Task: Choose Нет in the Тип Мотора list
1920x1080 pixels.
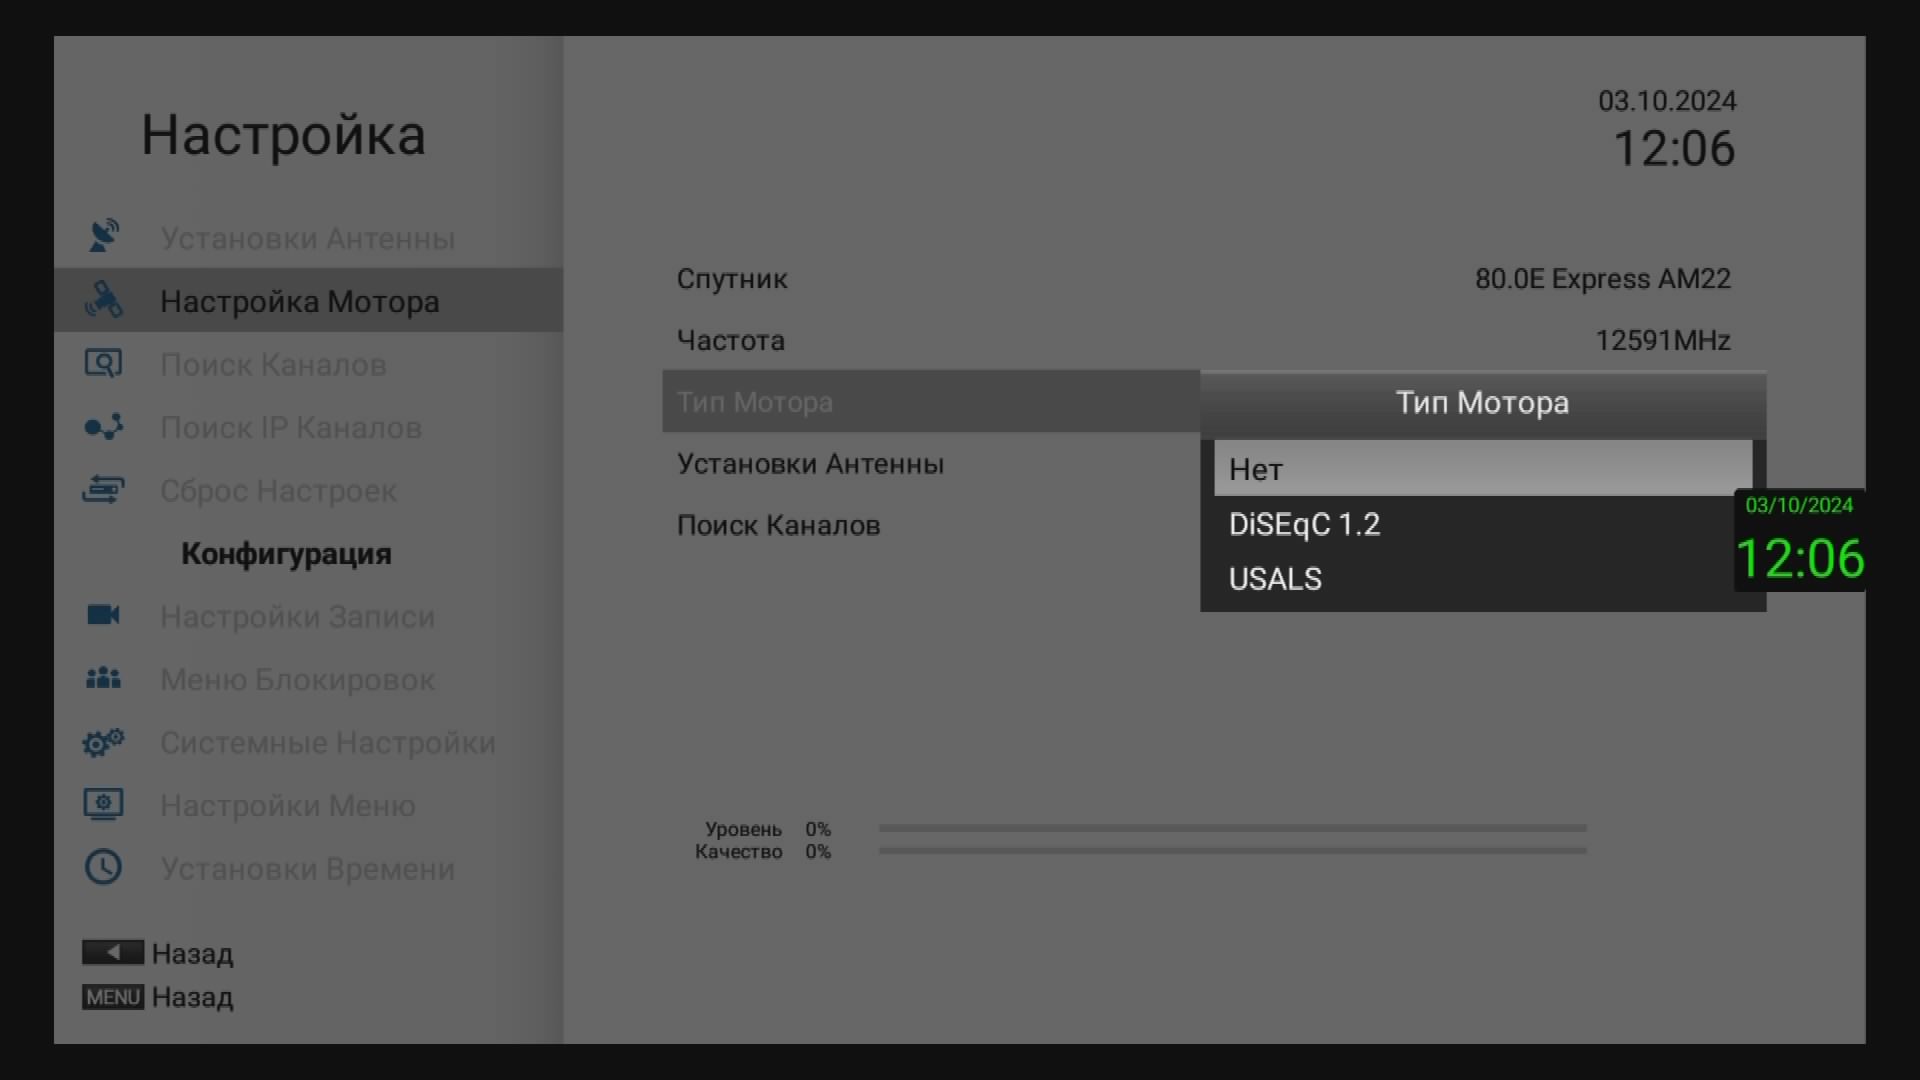Action: 1483,468
